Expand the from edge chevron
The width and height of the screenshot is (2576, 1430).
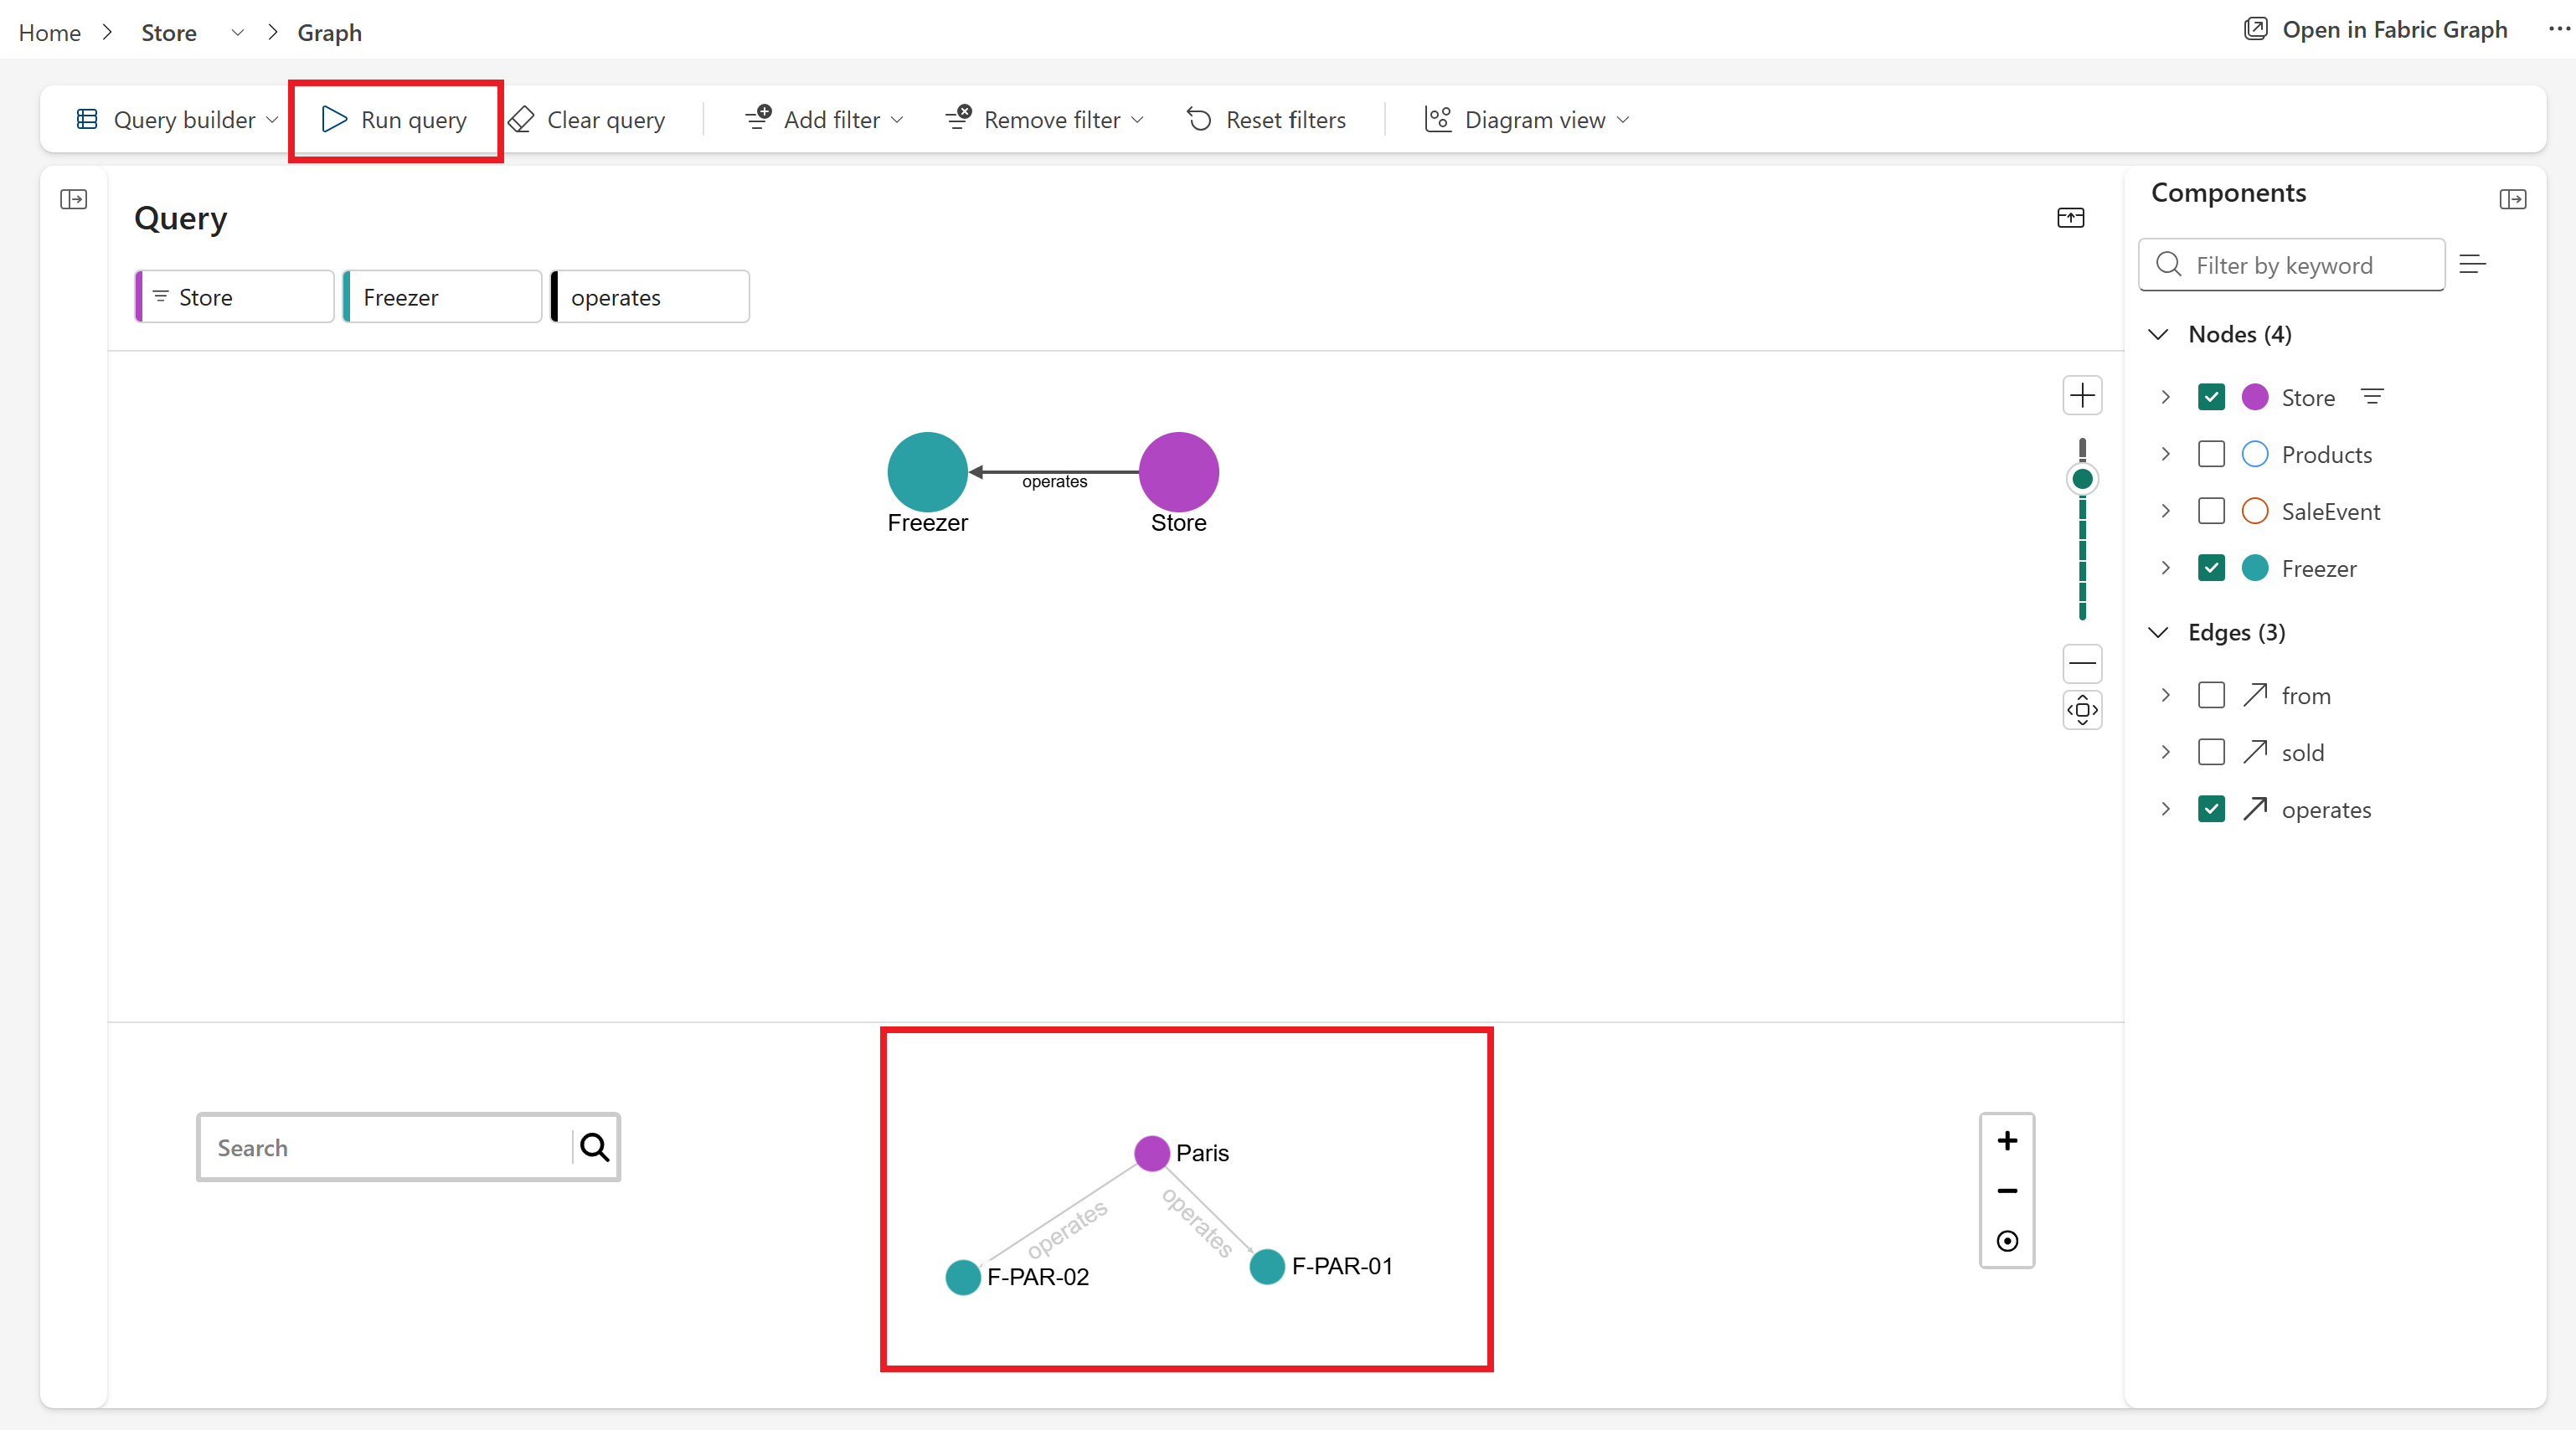coord(2166,695)
